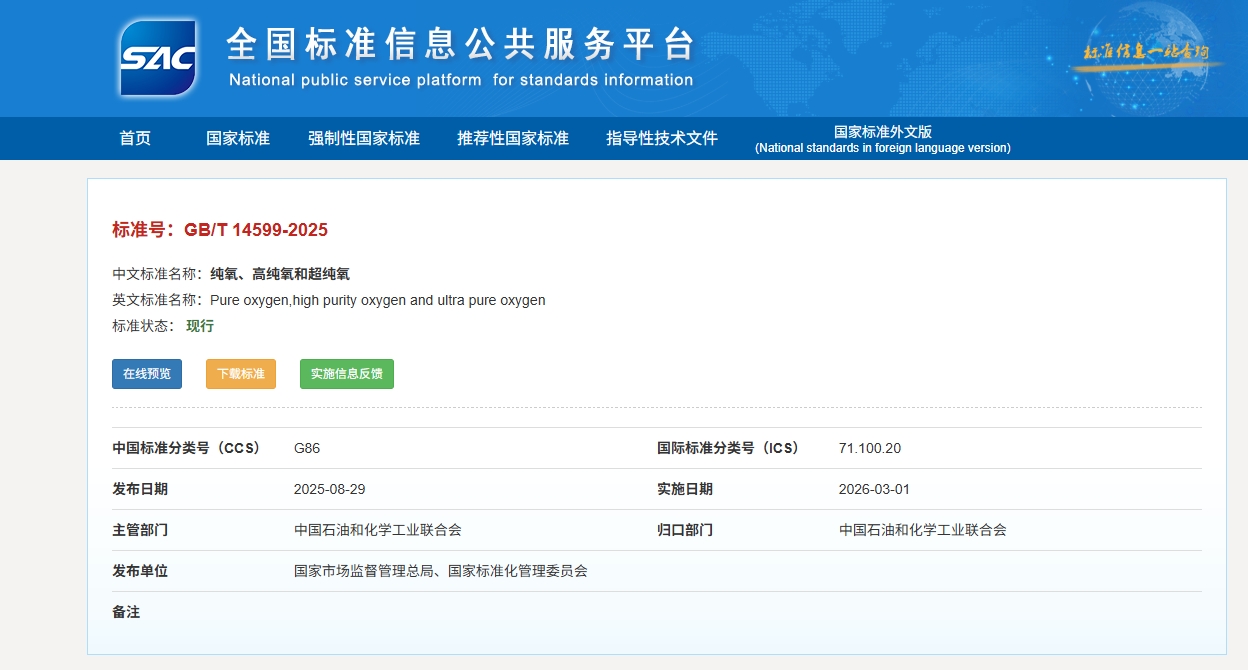The image size is (1248, 670).
Task: Click 中国石油和化学工业联合会 under 归口部门
Action: click(x=923, y=530)
